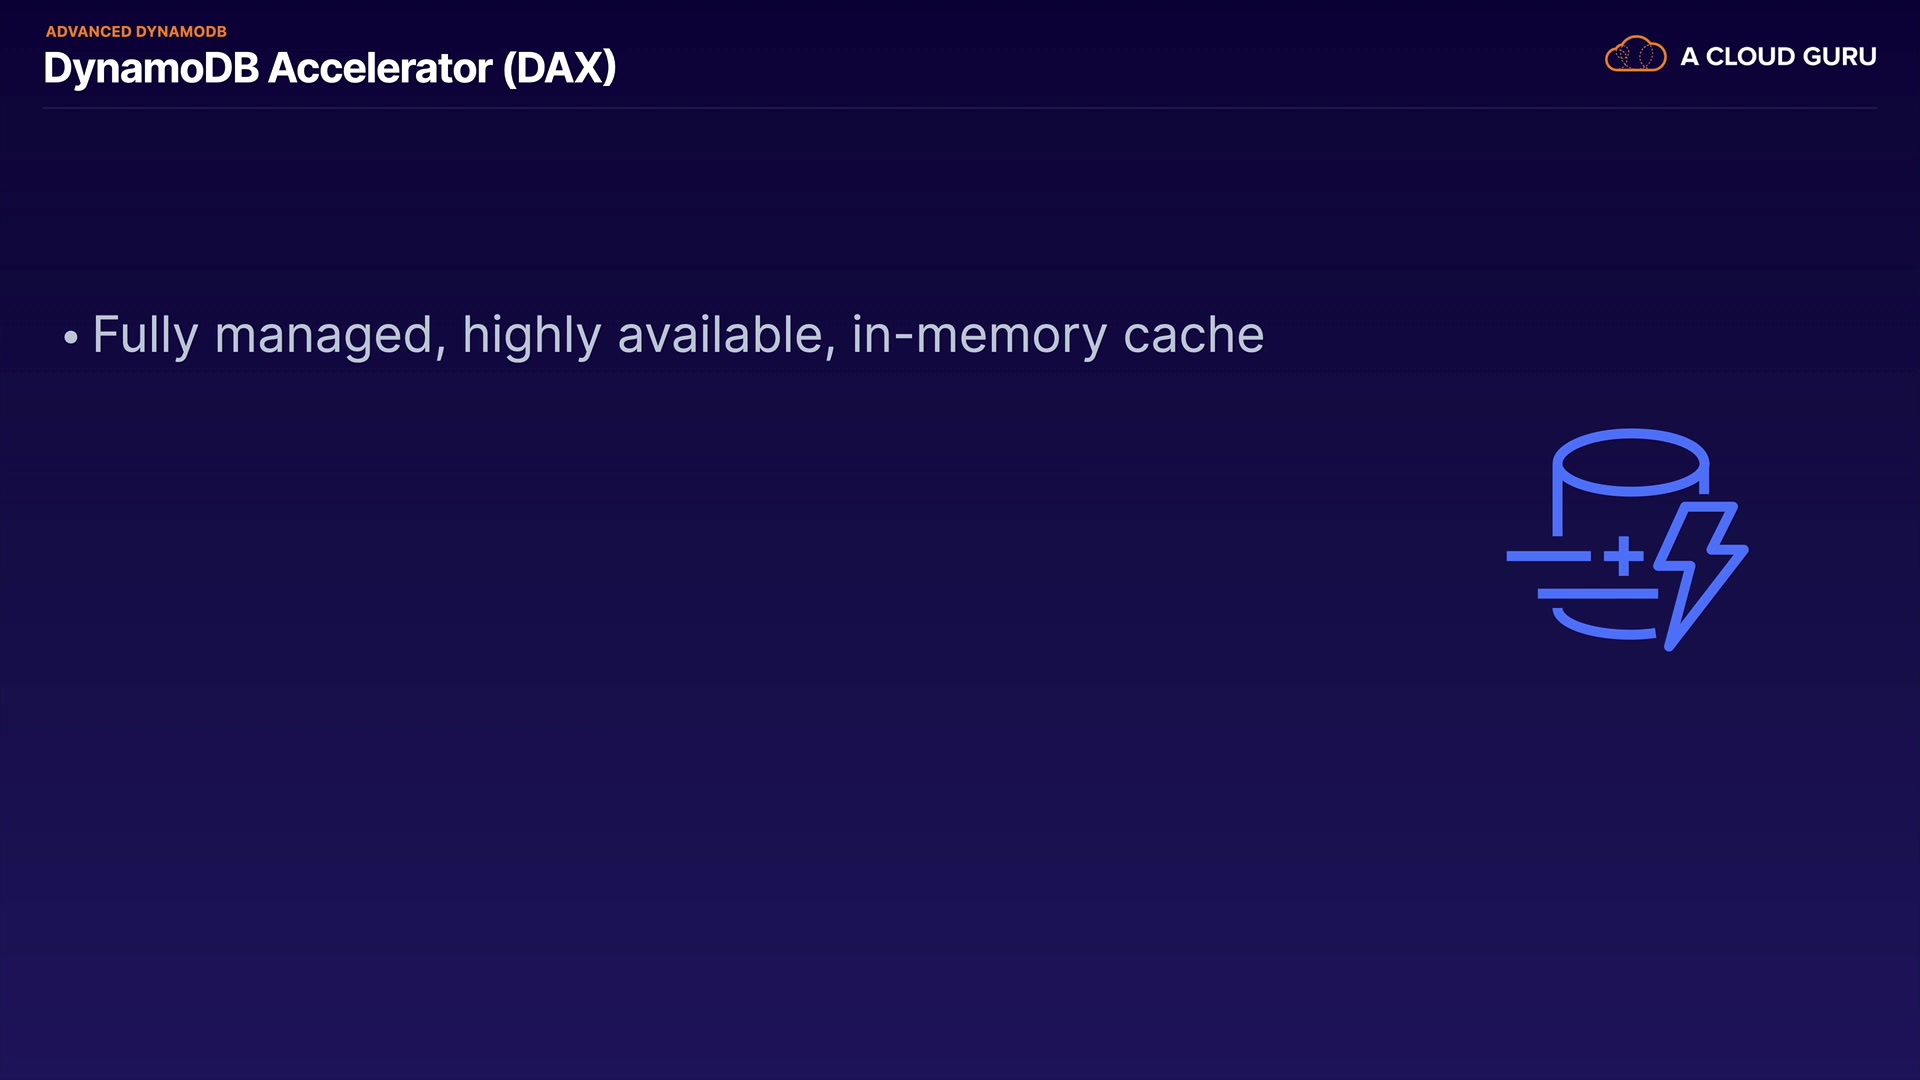Screen dimensions: 1920x1080
Task: Click the word "DynamoDB" in the slide title
Action: [x=151, y=68]
